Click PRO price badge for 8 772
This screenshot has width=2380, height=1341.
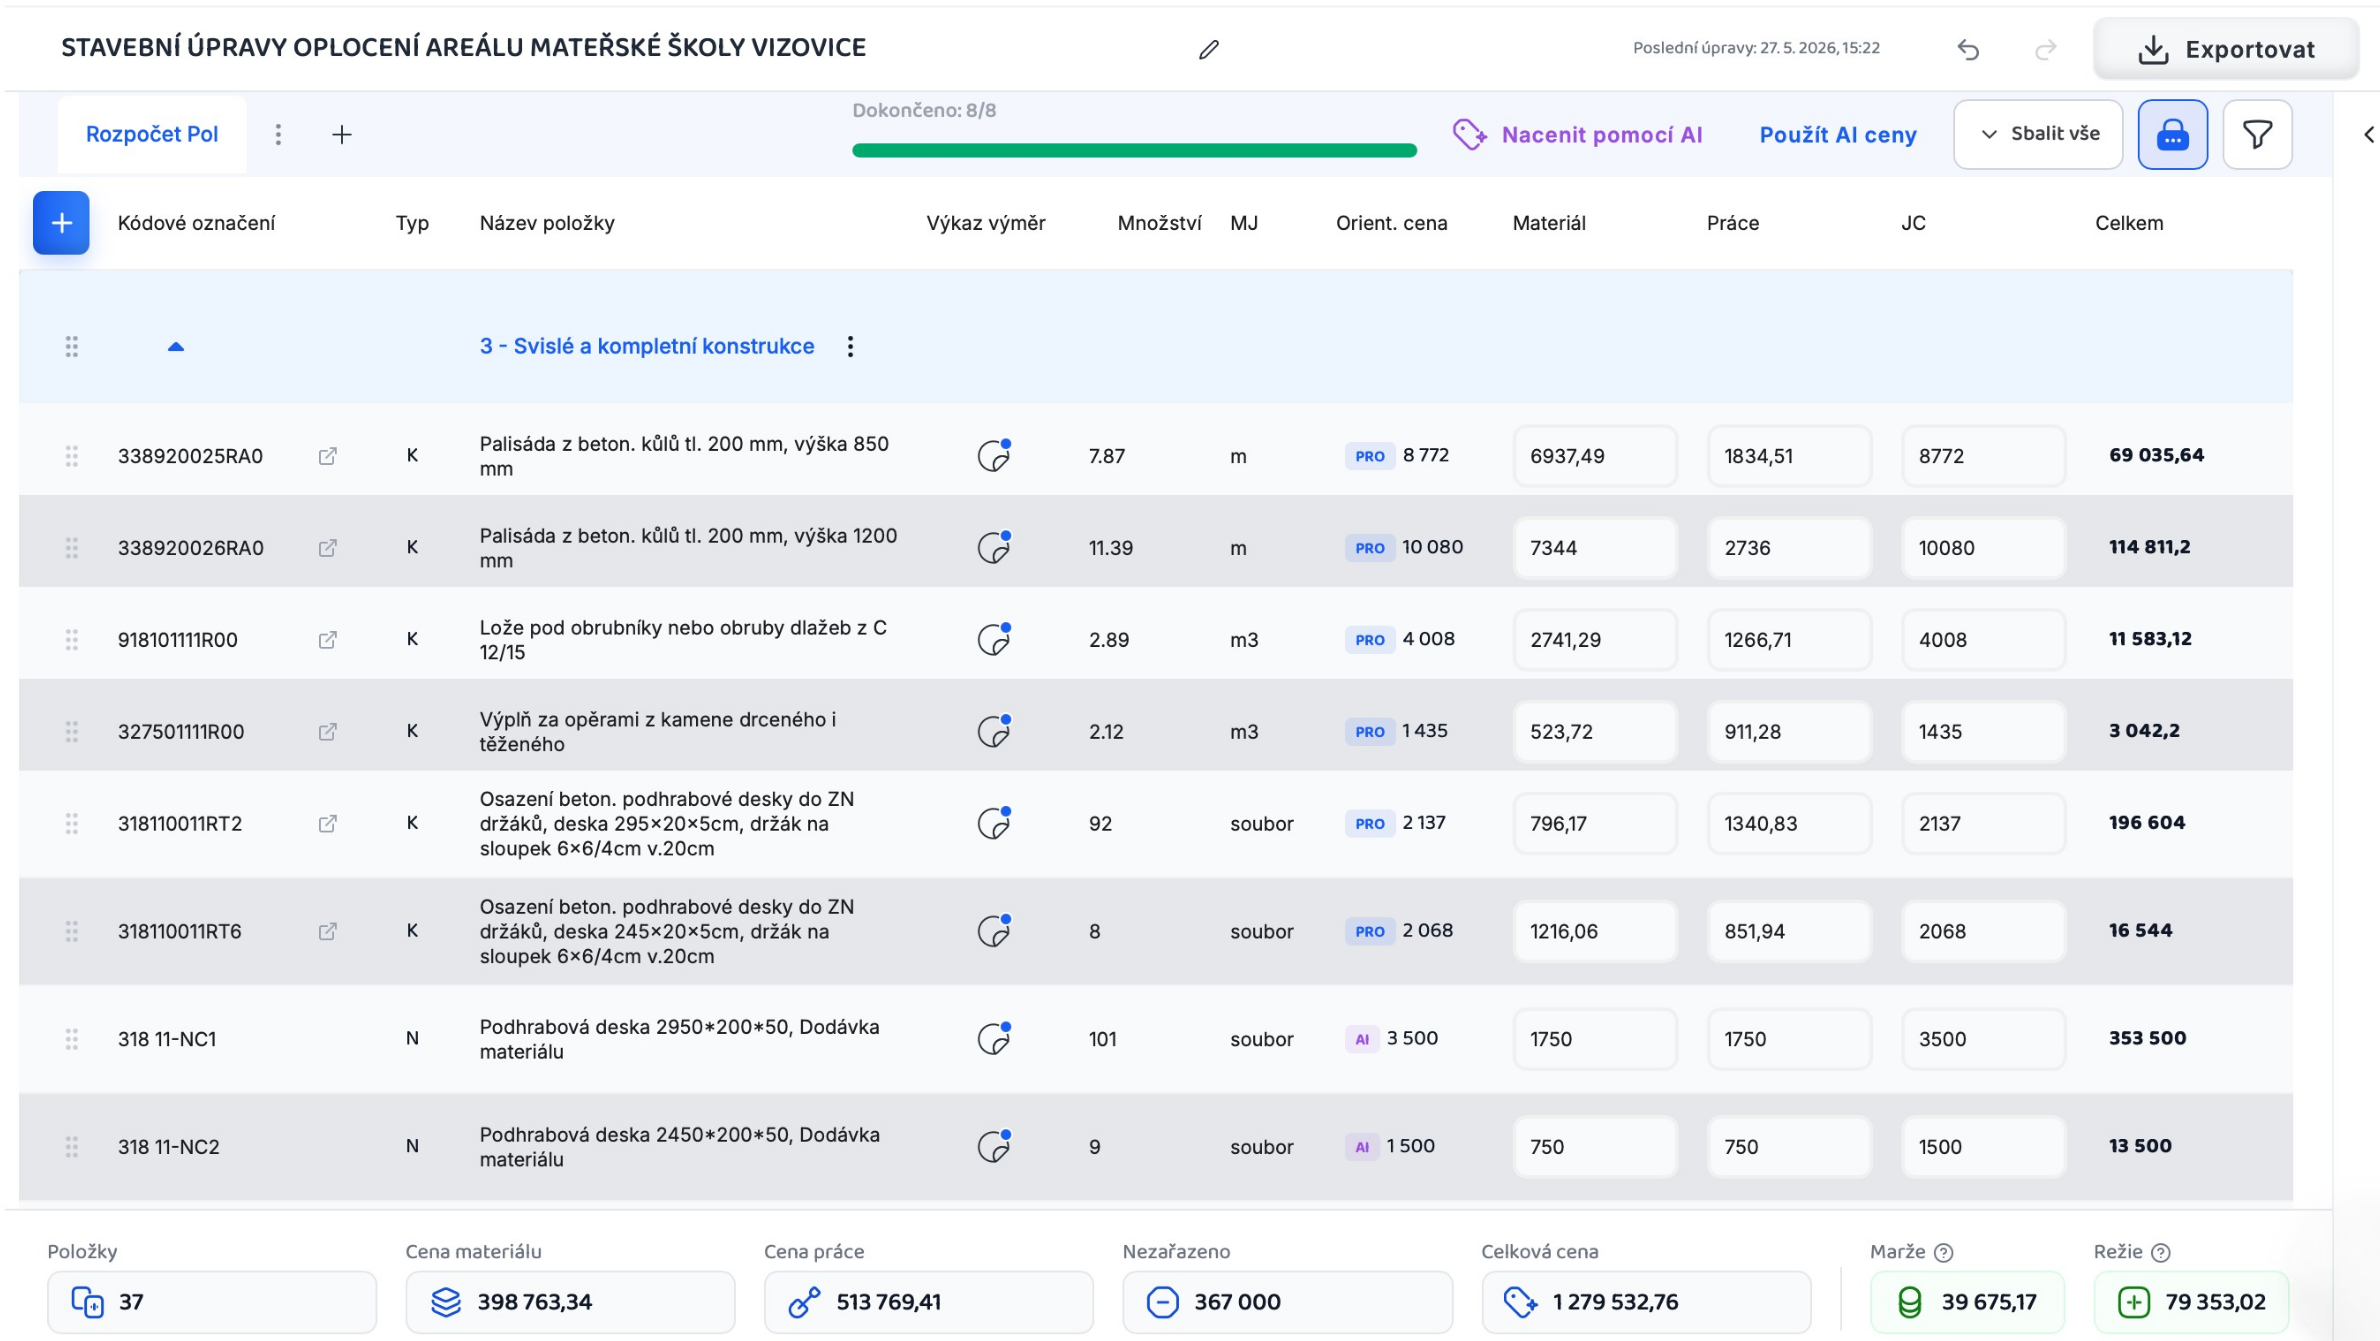[1369, 456]
